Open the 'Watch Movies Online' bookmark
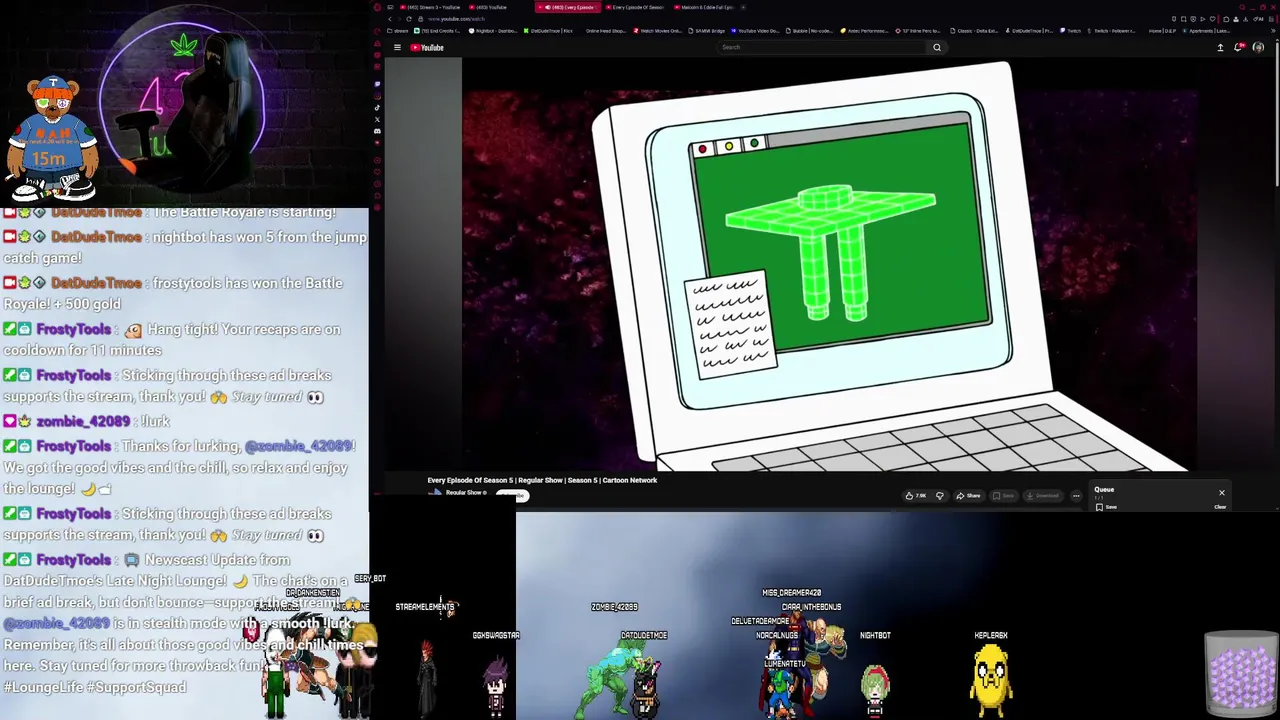Viewport: 1280px width, 720px height. [x=658, y=31]
